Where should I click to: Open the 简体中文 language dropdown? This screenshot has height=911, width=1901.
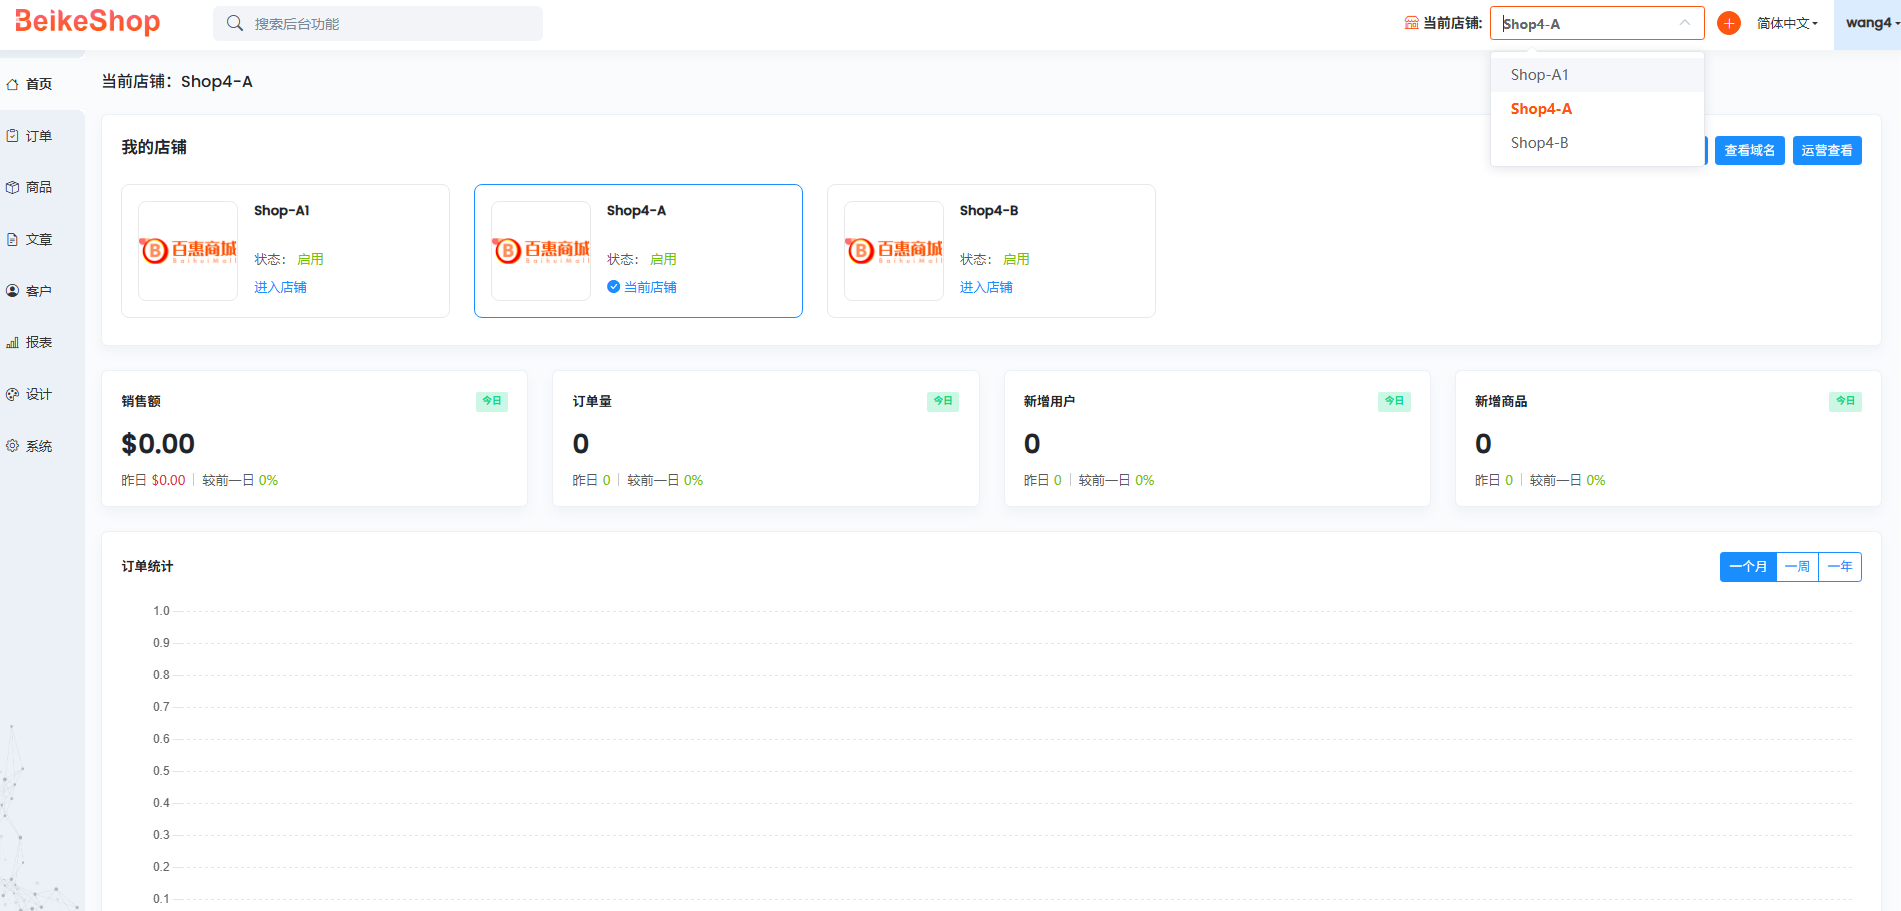click(x=1787, y=23)
